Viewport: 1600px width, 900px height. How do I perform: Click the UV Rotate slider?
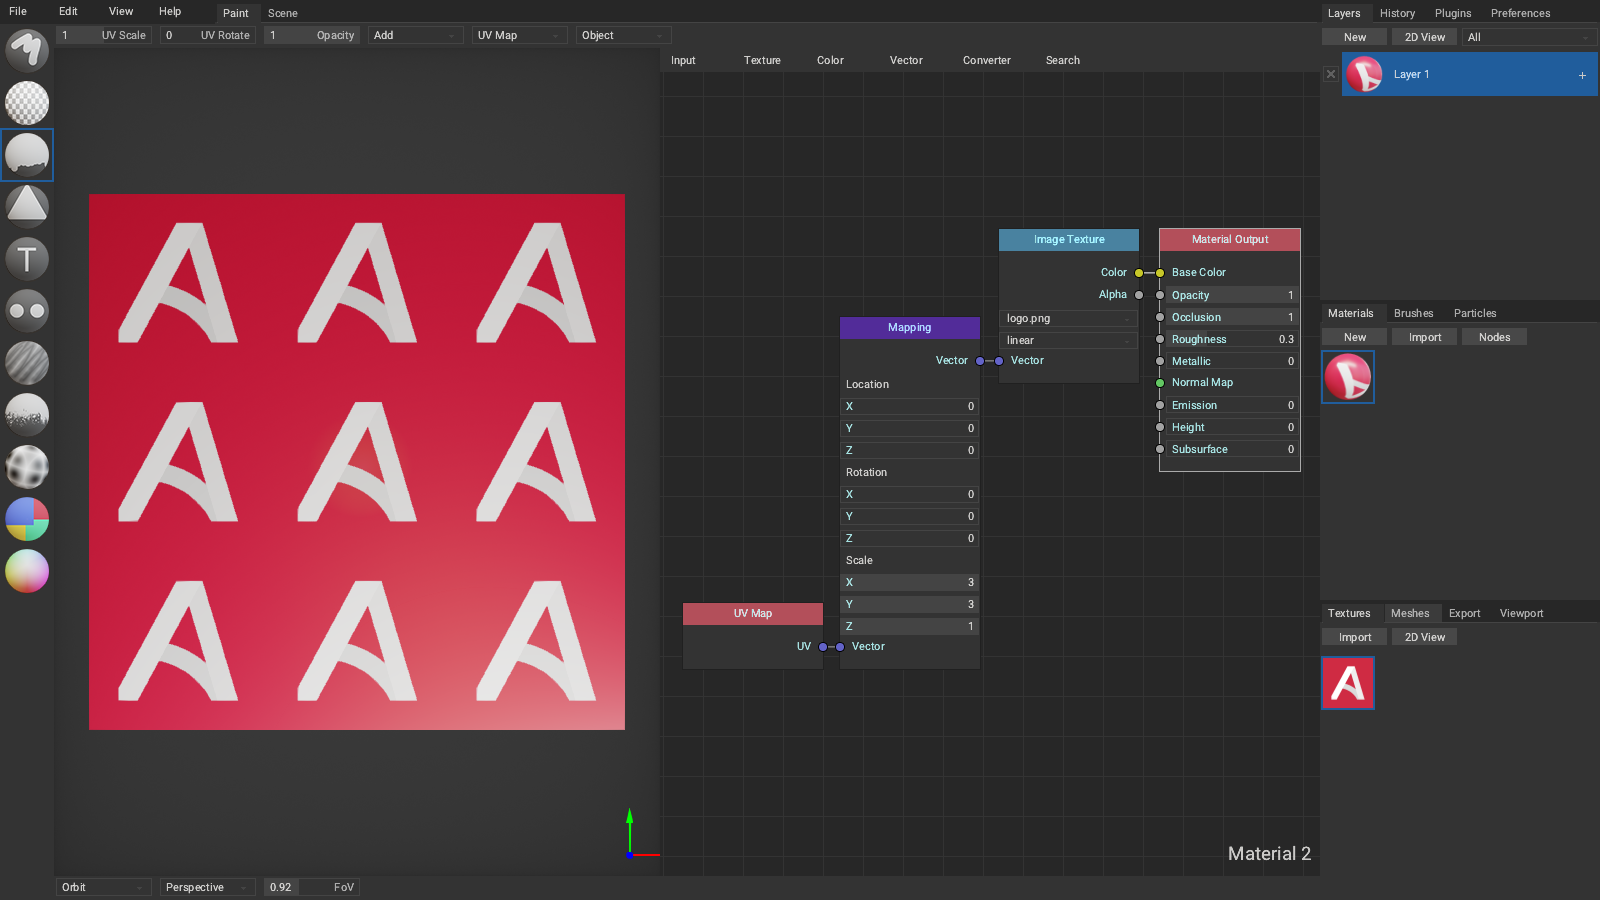click(x=207, y=35)
